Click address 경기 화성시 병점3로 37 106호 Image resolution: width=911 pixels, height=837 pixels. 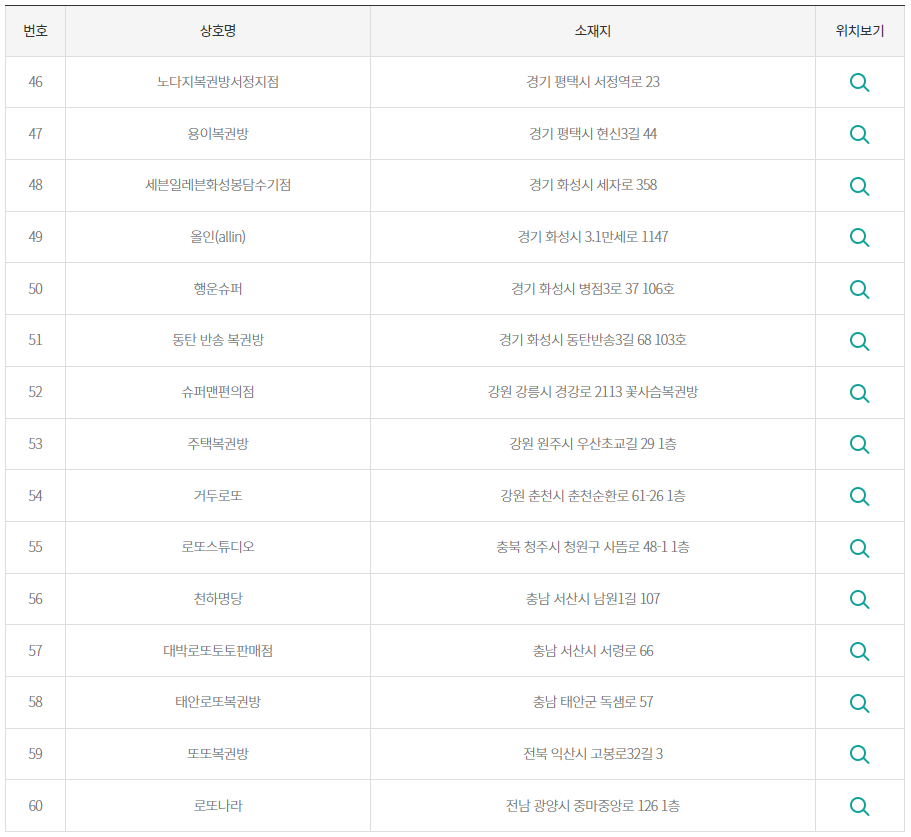point(593,289)
